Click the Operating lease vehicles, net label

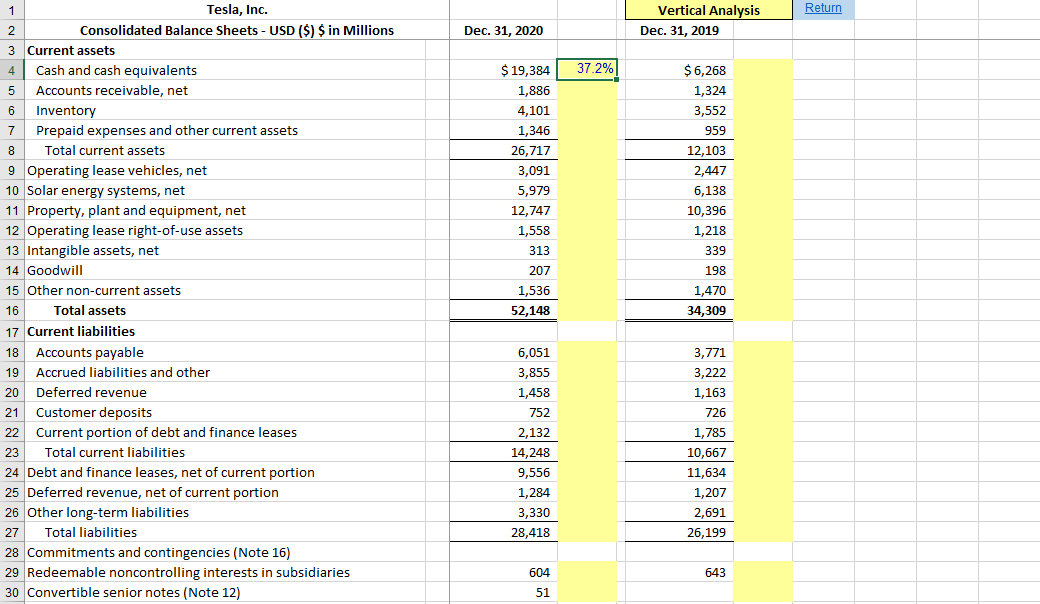pyautogui.click(x=117, y=170)
